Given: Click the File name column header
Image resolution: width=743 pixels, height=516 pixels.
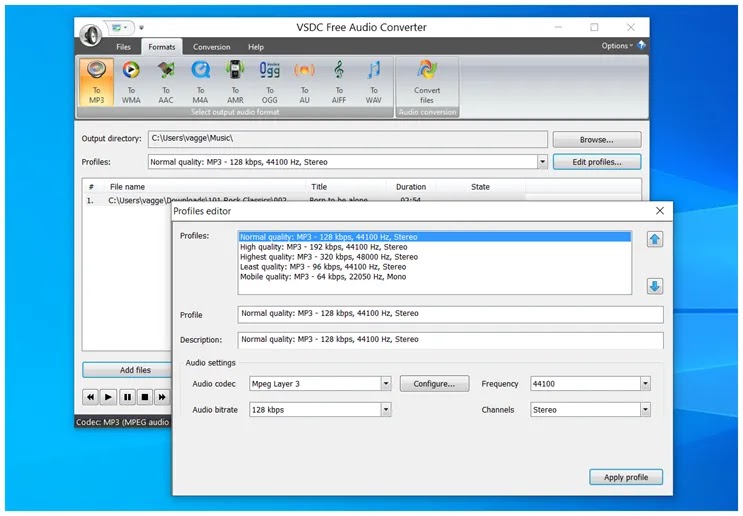Looking at the screenshot, I should coord(205,187).
